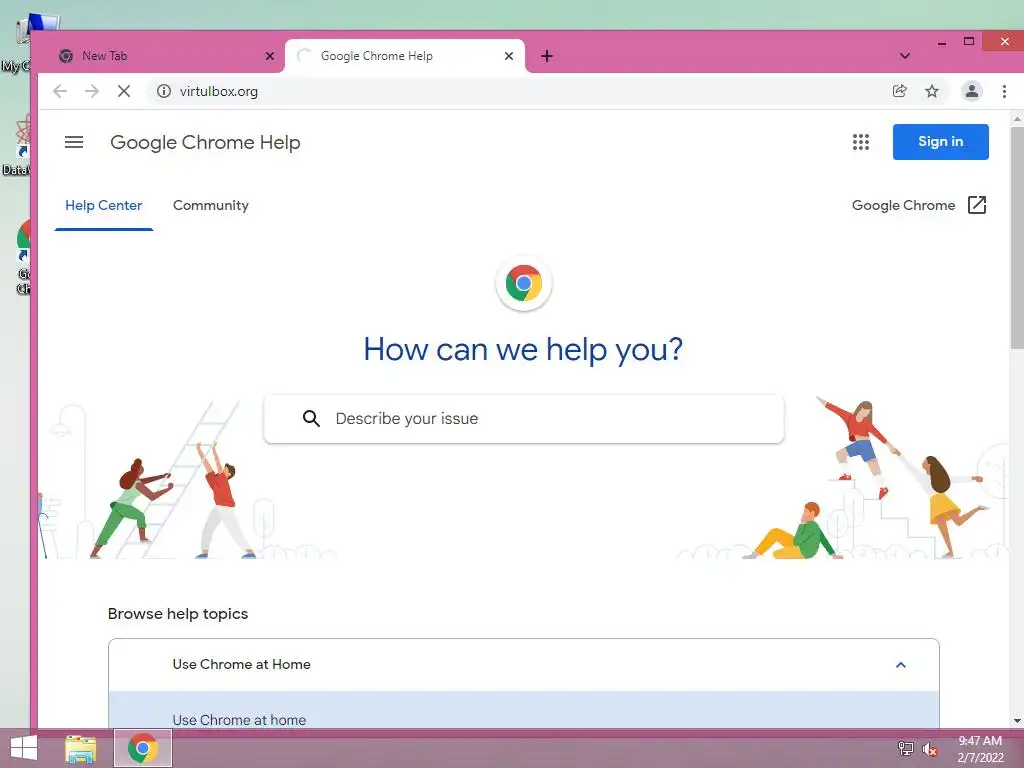This screenshot has height=768, width=1024.
Task: Open File Explorer from the taskbar
Action: 81,748
